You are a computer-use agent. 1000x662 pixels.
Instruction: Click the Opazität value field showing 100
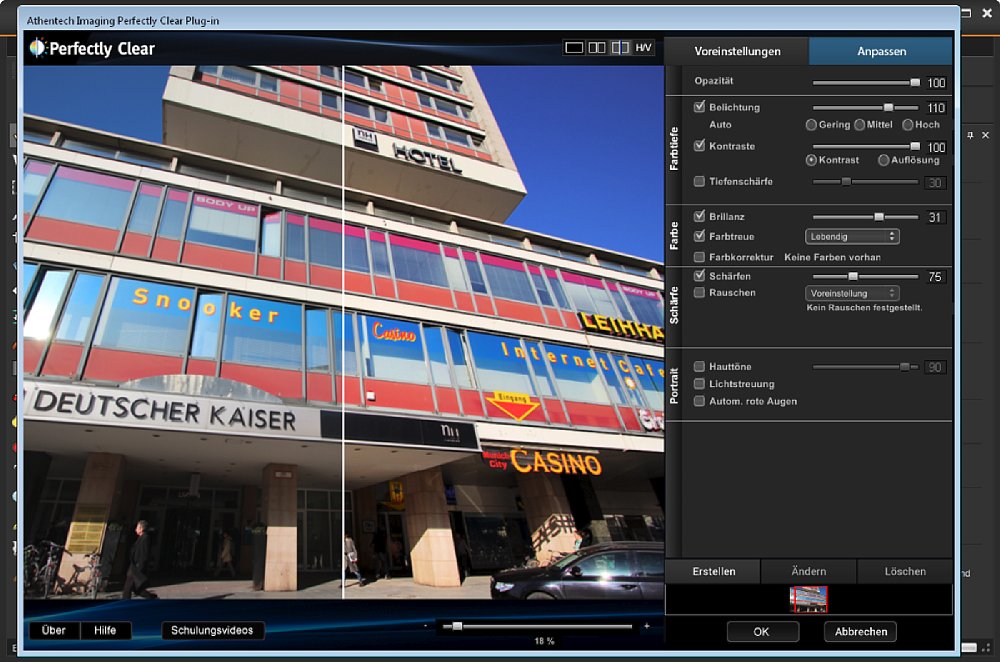click(x=936, y=83)
